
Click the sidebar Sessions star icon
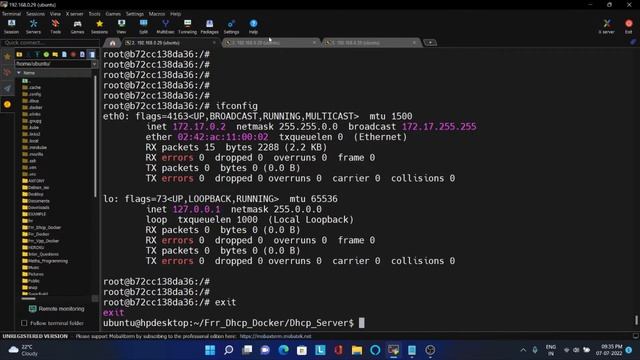pyautogui.click(x=7, y=57)
